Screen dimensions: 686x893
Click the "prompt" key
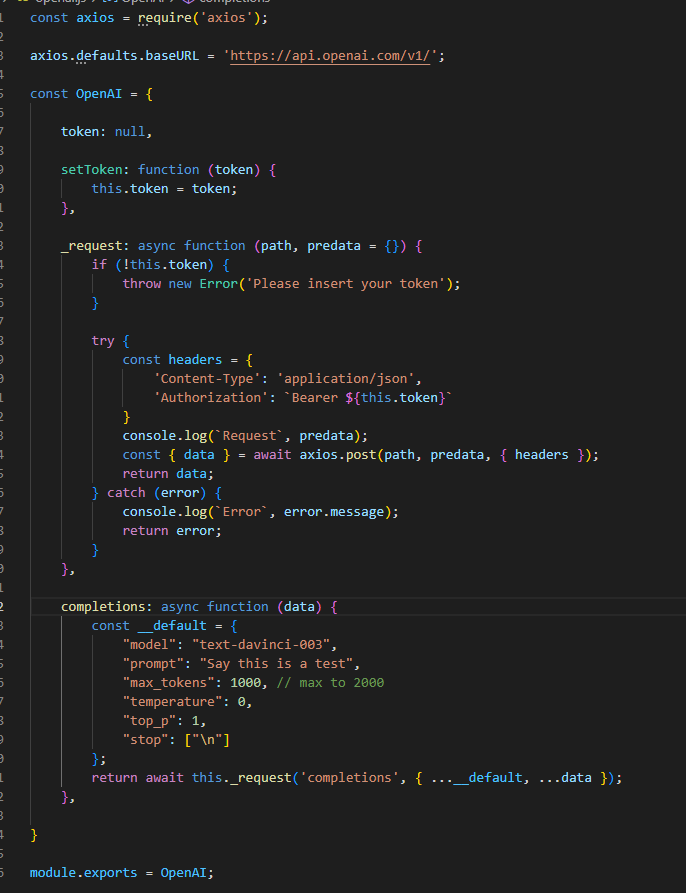(153, 663)
